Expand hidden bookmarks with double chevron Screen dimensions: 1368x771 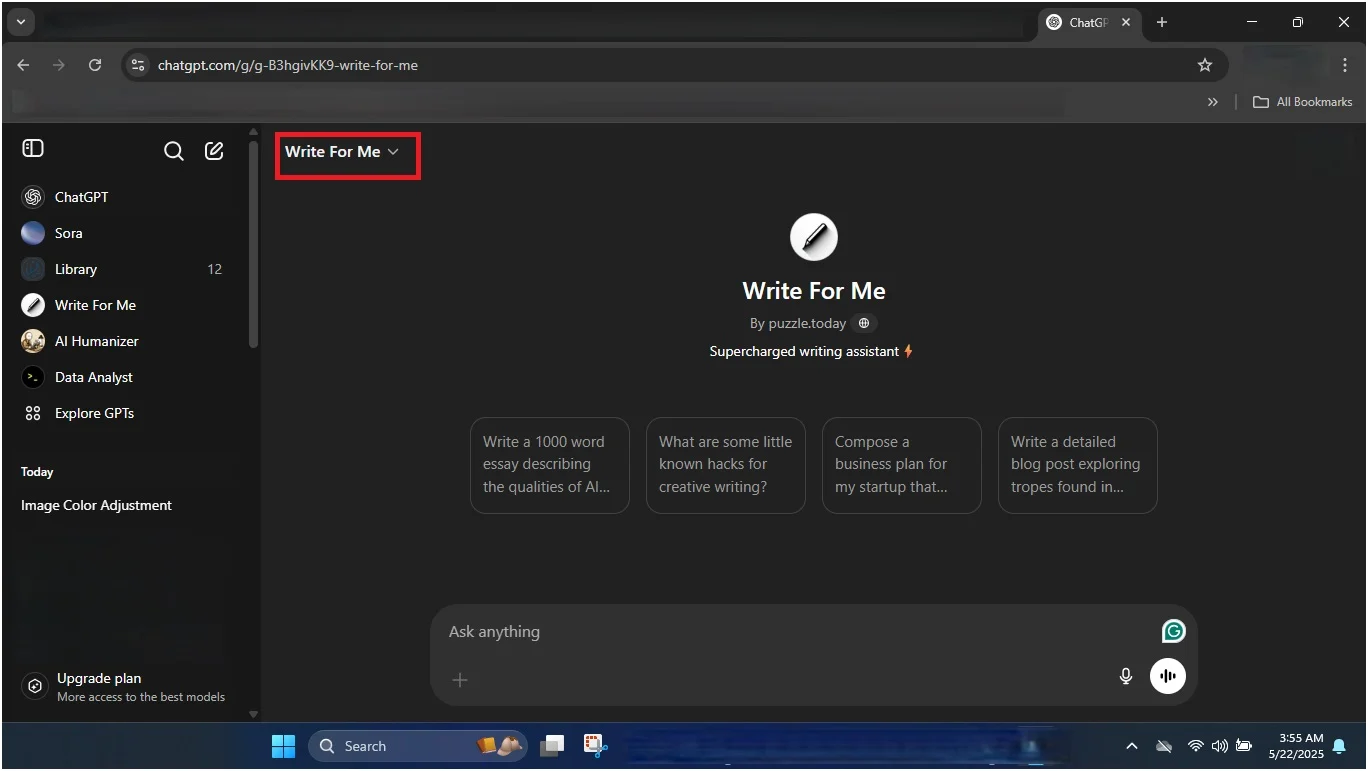coord(1213,102)
